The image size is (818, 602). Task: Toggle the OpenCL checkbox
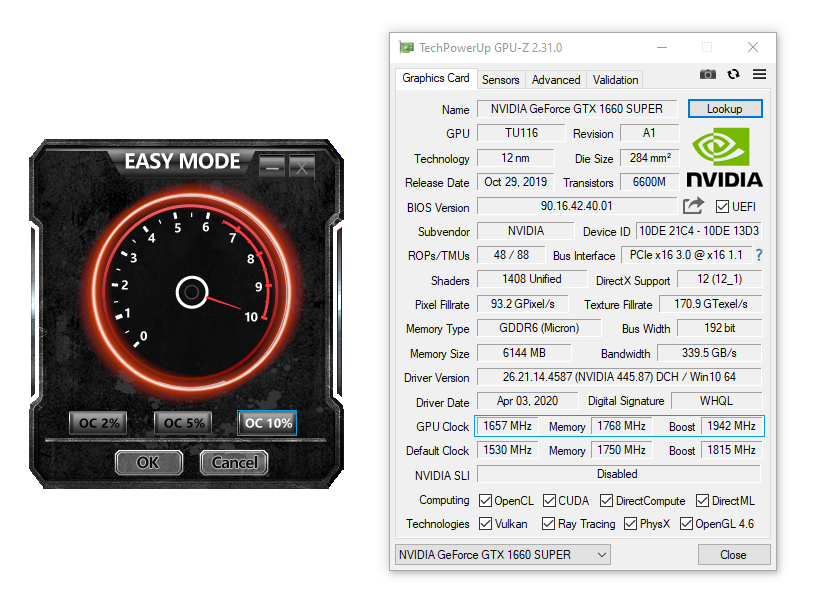click(485, 501)
